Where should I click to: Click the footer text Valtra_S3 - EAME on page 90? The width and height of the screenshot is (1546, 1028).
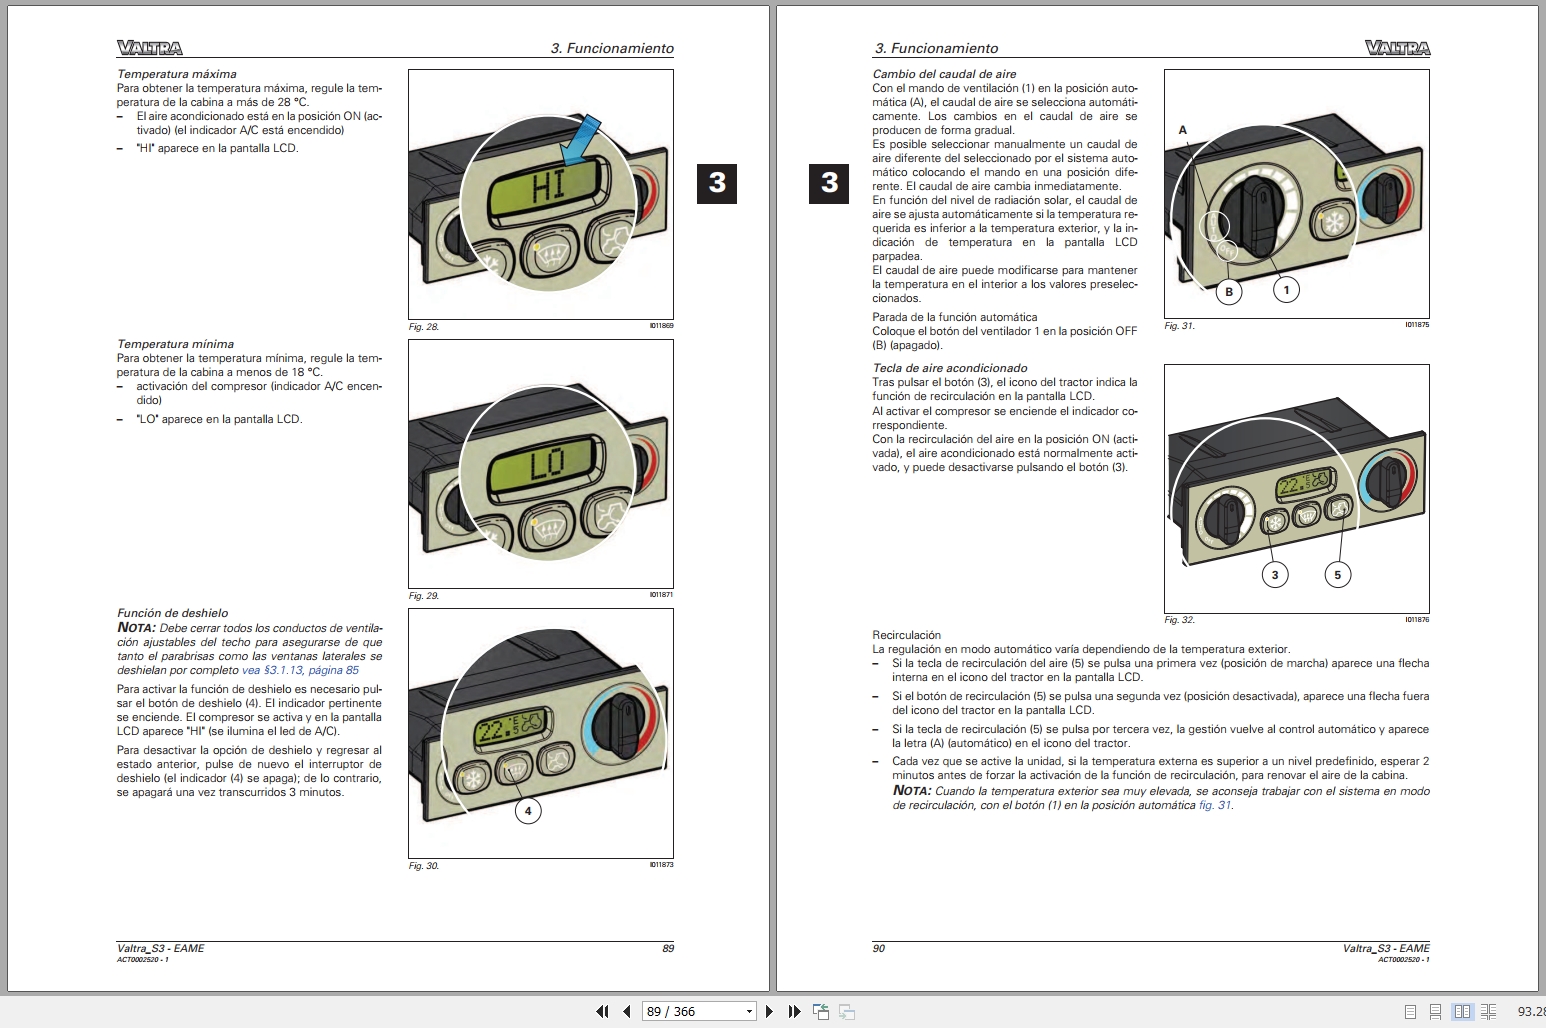tap(1386, 948)
